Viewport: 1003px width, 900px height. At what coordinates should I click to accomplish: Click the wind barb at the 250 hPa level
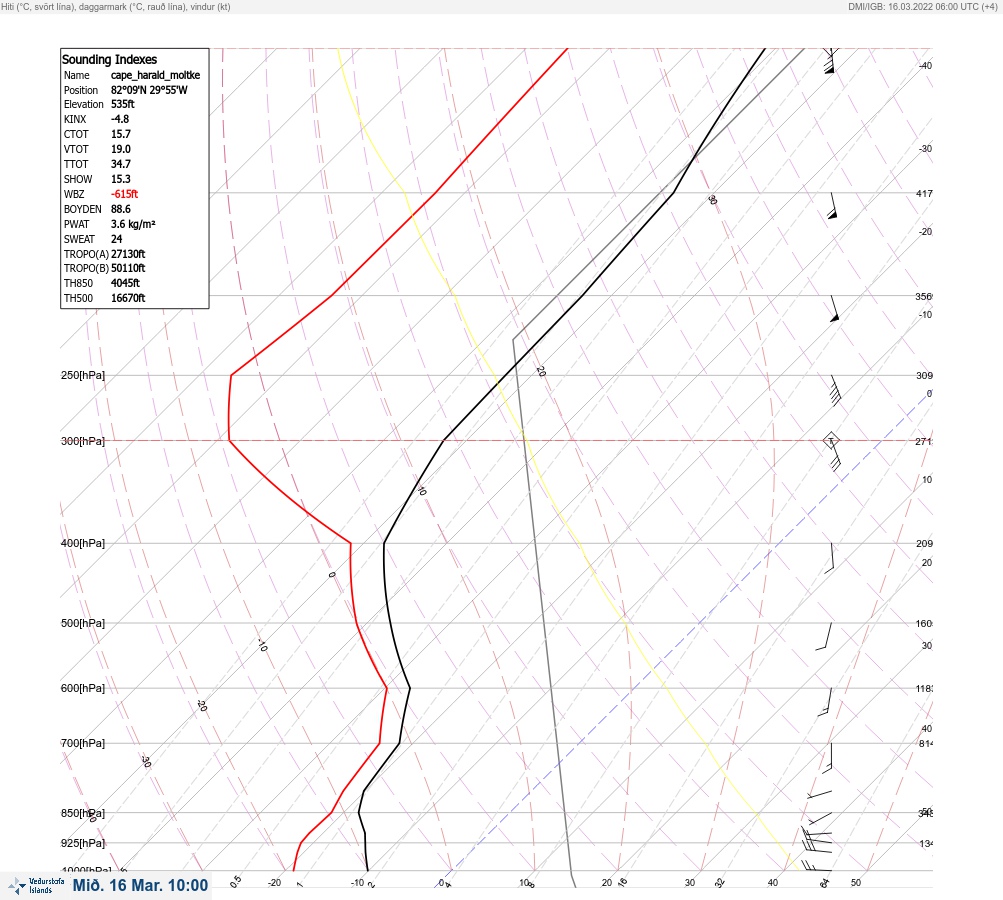point(835,391)
